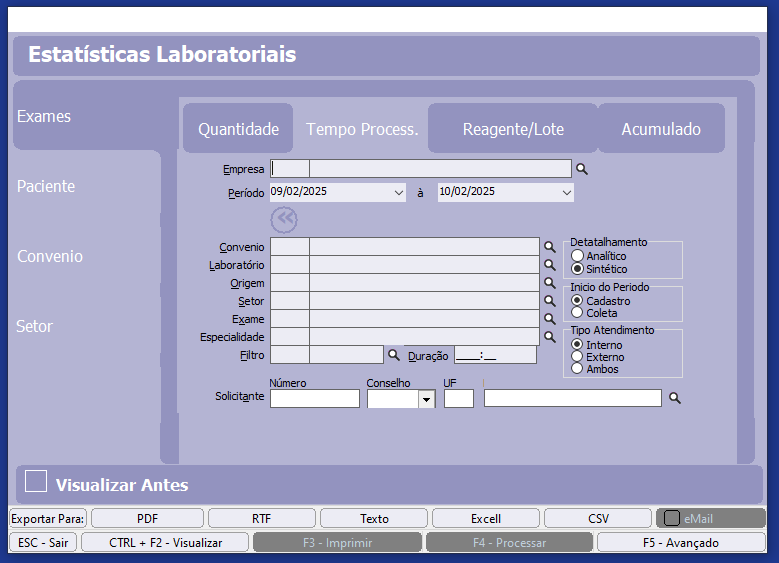
Task: Enable the Visualizar Antes checkbox
Action: 36,482
